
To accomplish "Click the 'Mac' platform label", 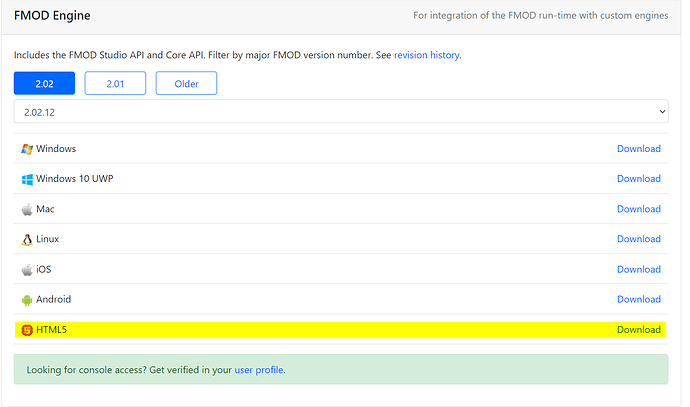I will 45,209.
